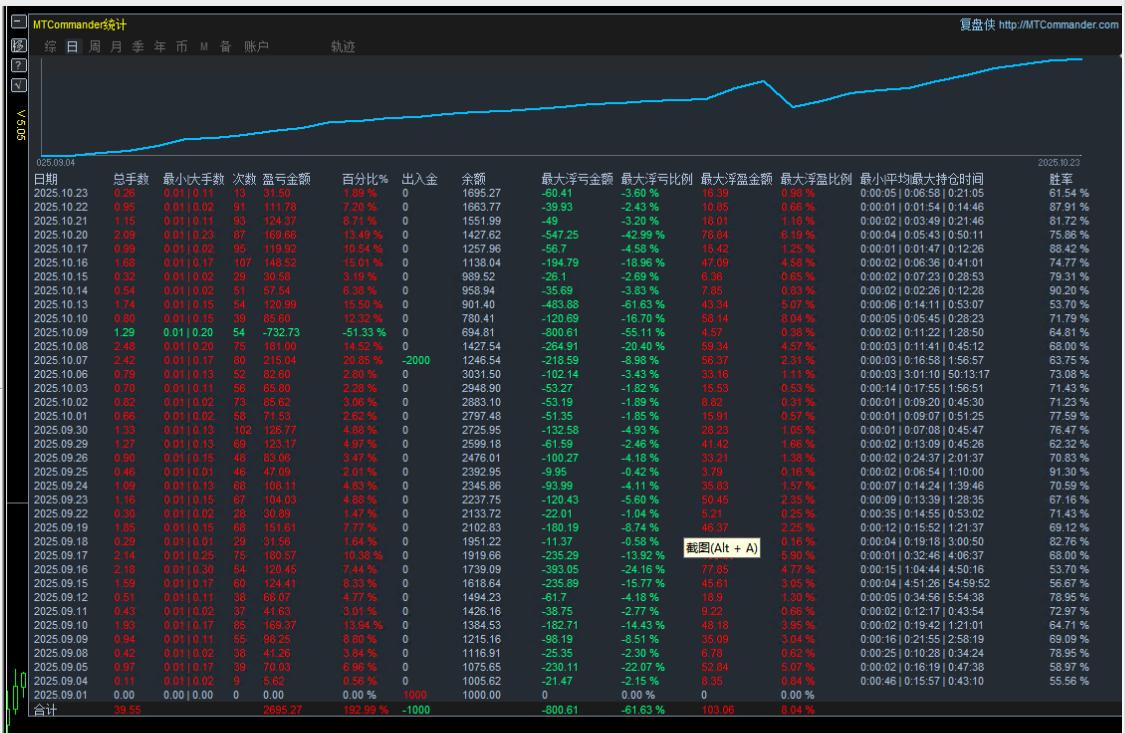
Task: Toggle the 轨迹 trajectory view
Action: pyautogui.click(x=343, y=47)
